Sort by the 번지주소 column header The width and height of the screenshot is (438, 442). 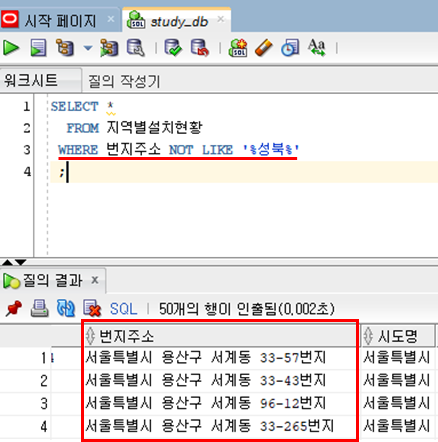220,336
